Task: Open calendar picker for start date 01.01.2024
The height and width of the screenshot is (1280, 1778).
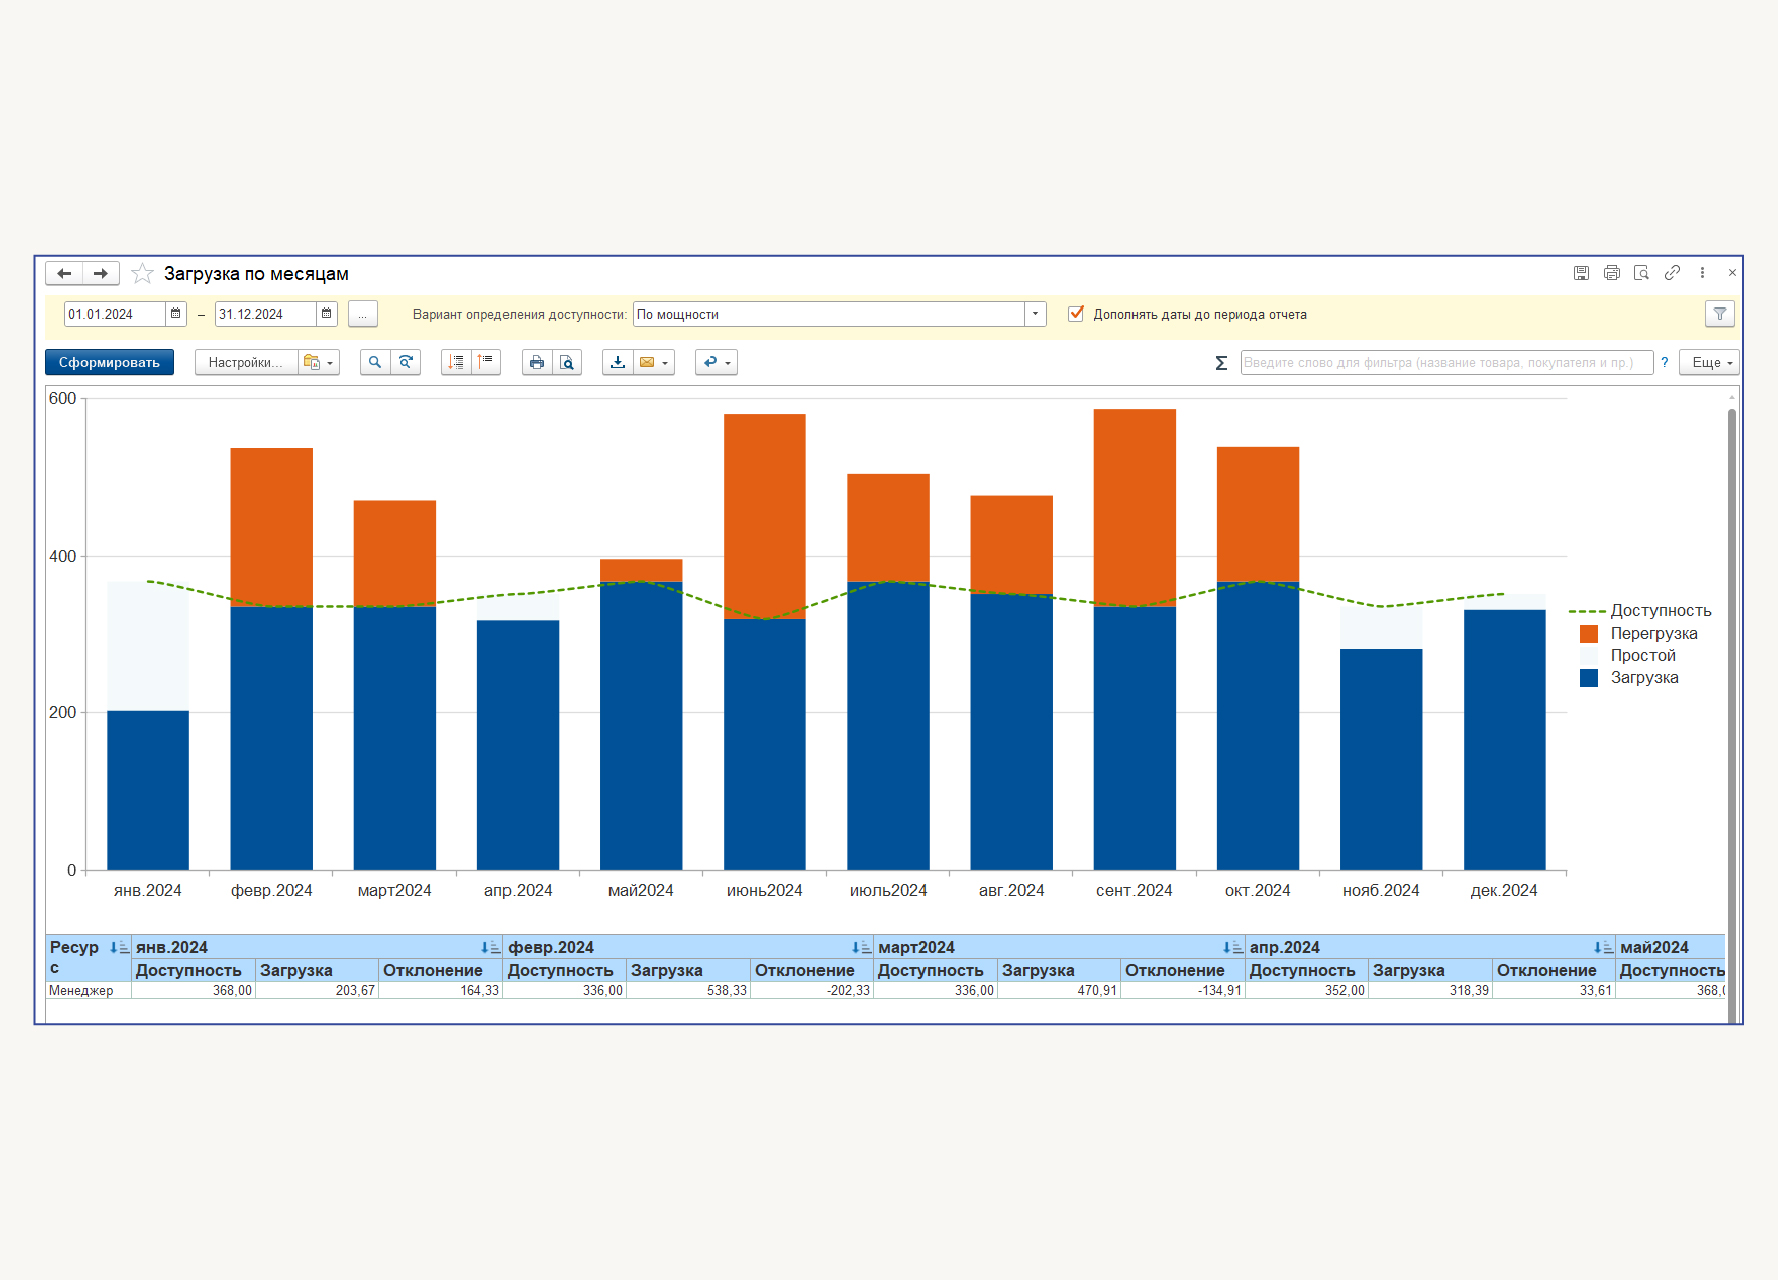Action: pos(176,314)
